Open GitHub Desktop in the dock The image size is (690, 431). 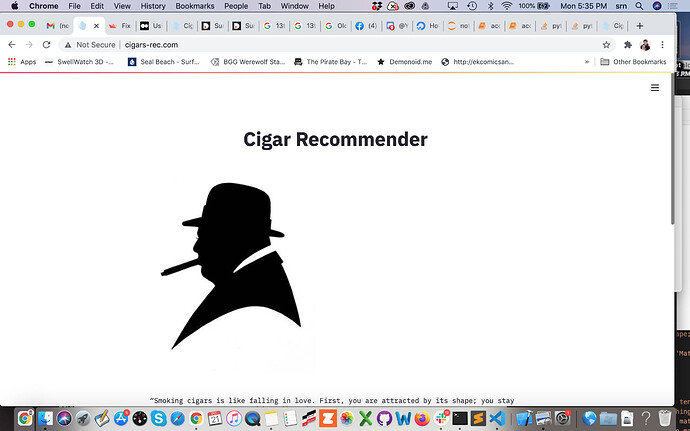[384, 418]
